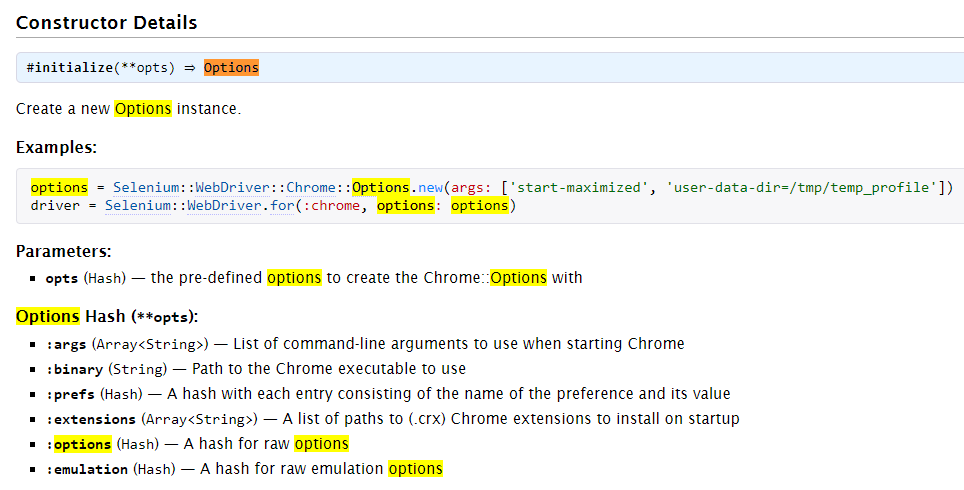
Task: Click the red ':chrome' symbol in code
Action: (331, 205)
